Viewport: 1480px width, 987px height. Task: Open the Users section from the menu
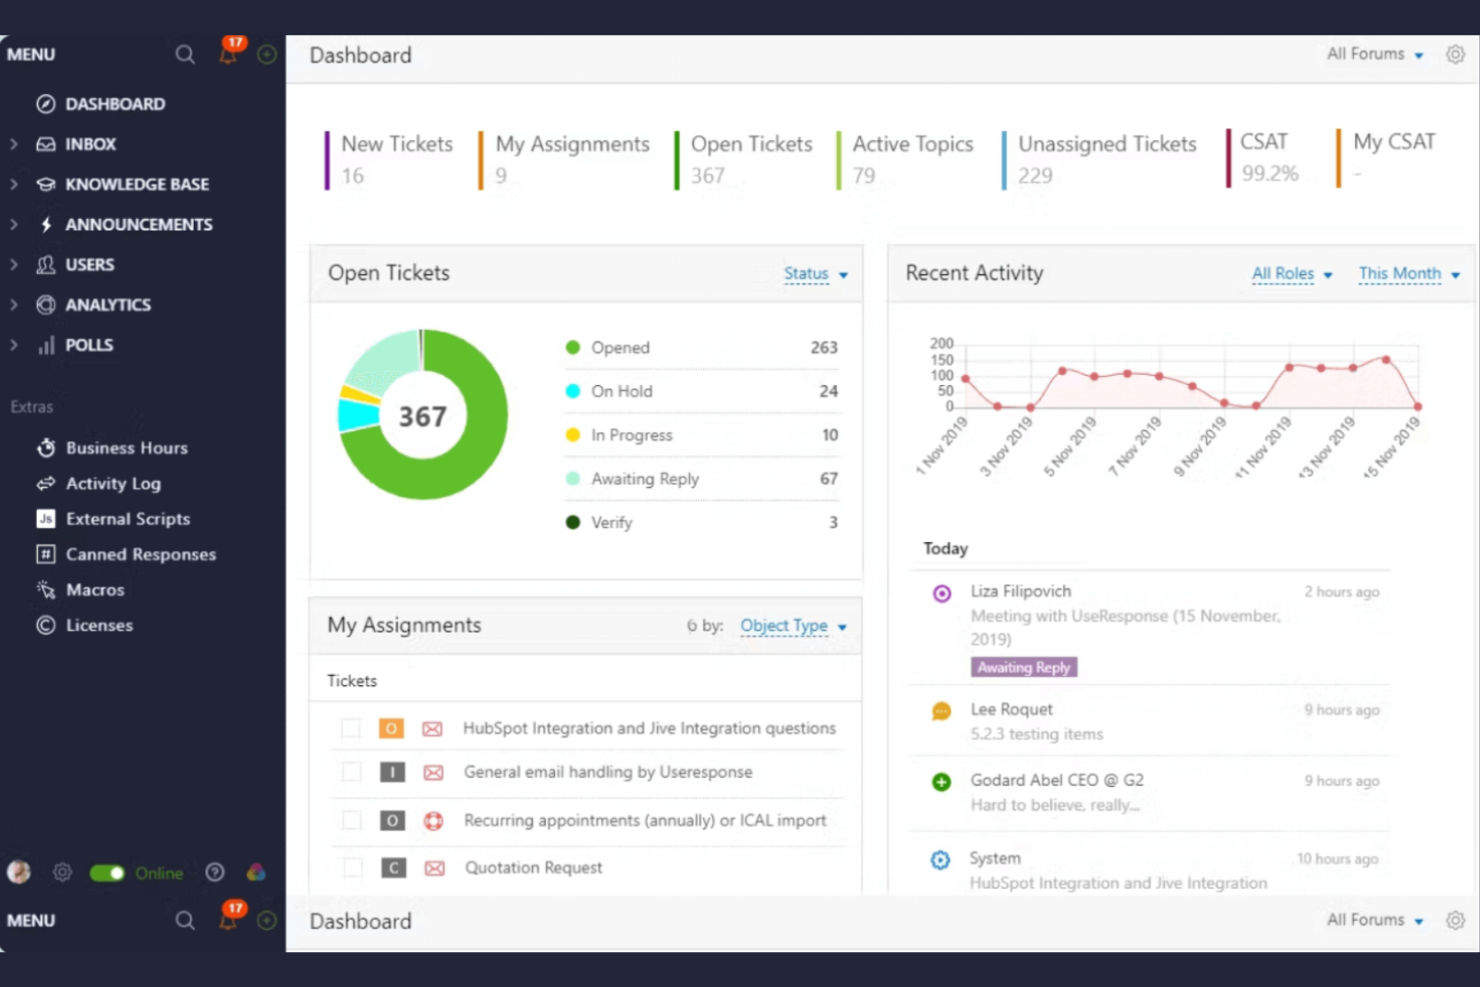[x=89, y=264]
